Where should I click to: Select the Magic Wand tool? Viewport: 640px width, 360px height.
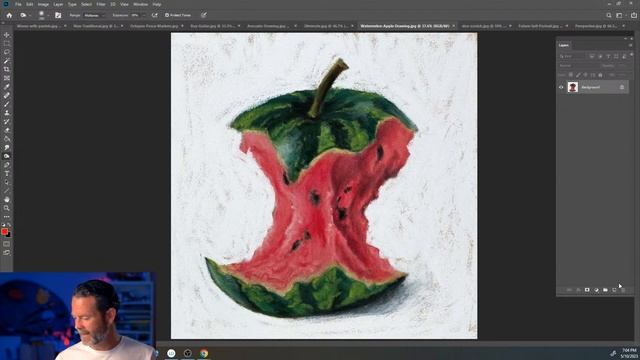pos(7,61)
